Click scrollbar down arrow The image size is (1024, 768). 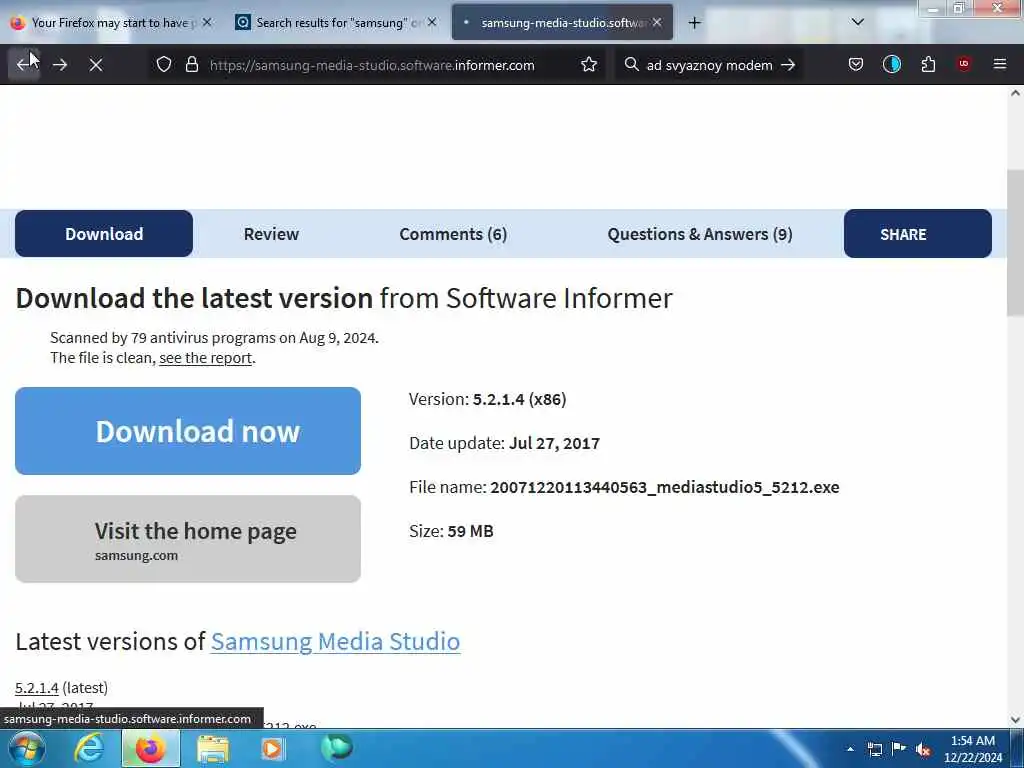tap(1015, 720)
